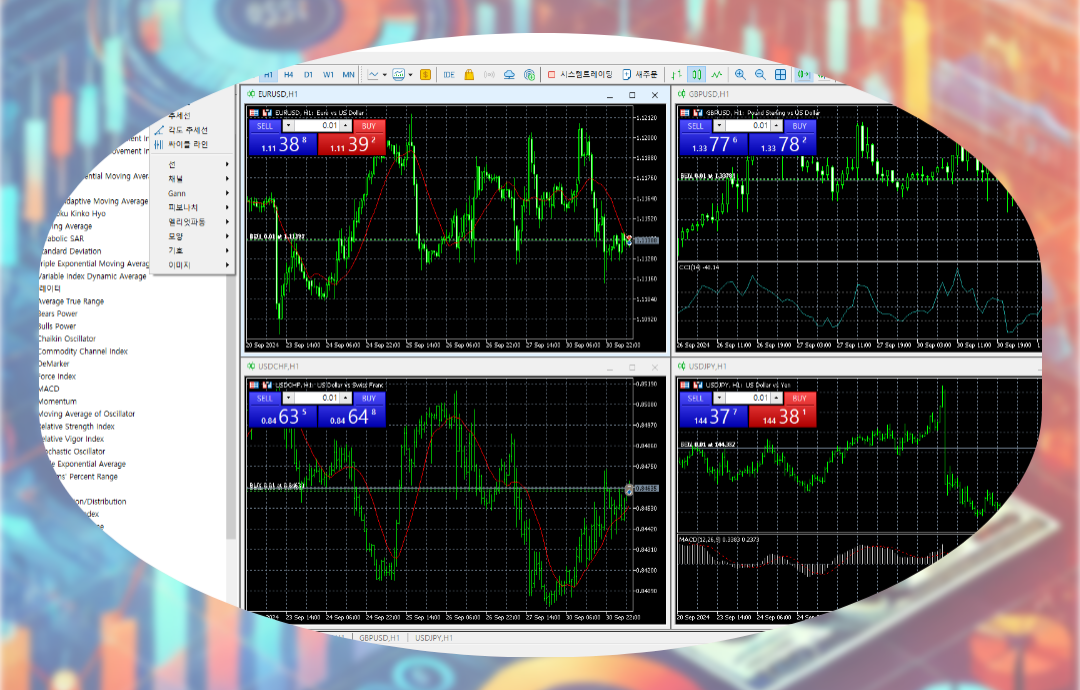Expand the 선 submenu

194,165
